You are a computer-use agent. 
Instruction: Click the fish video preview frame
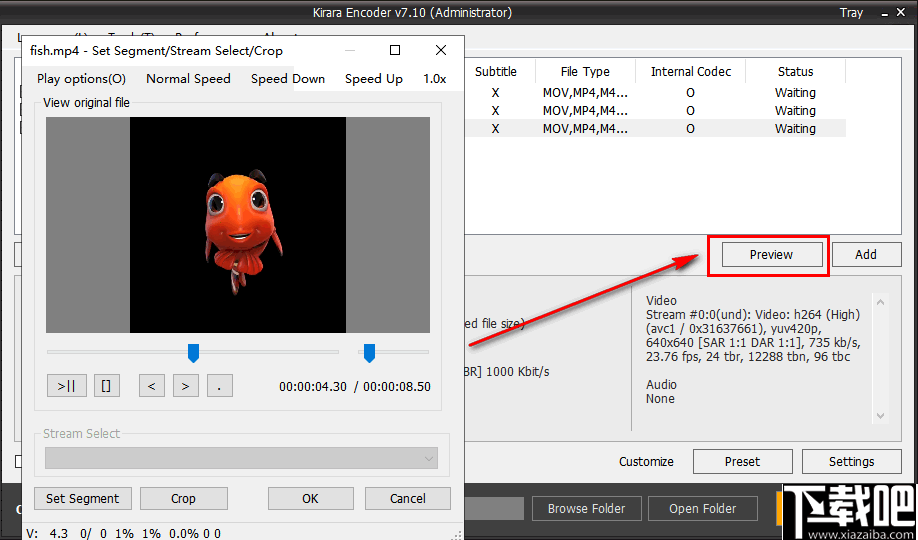click(238, 225)
